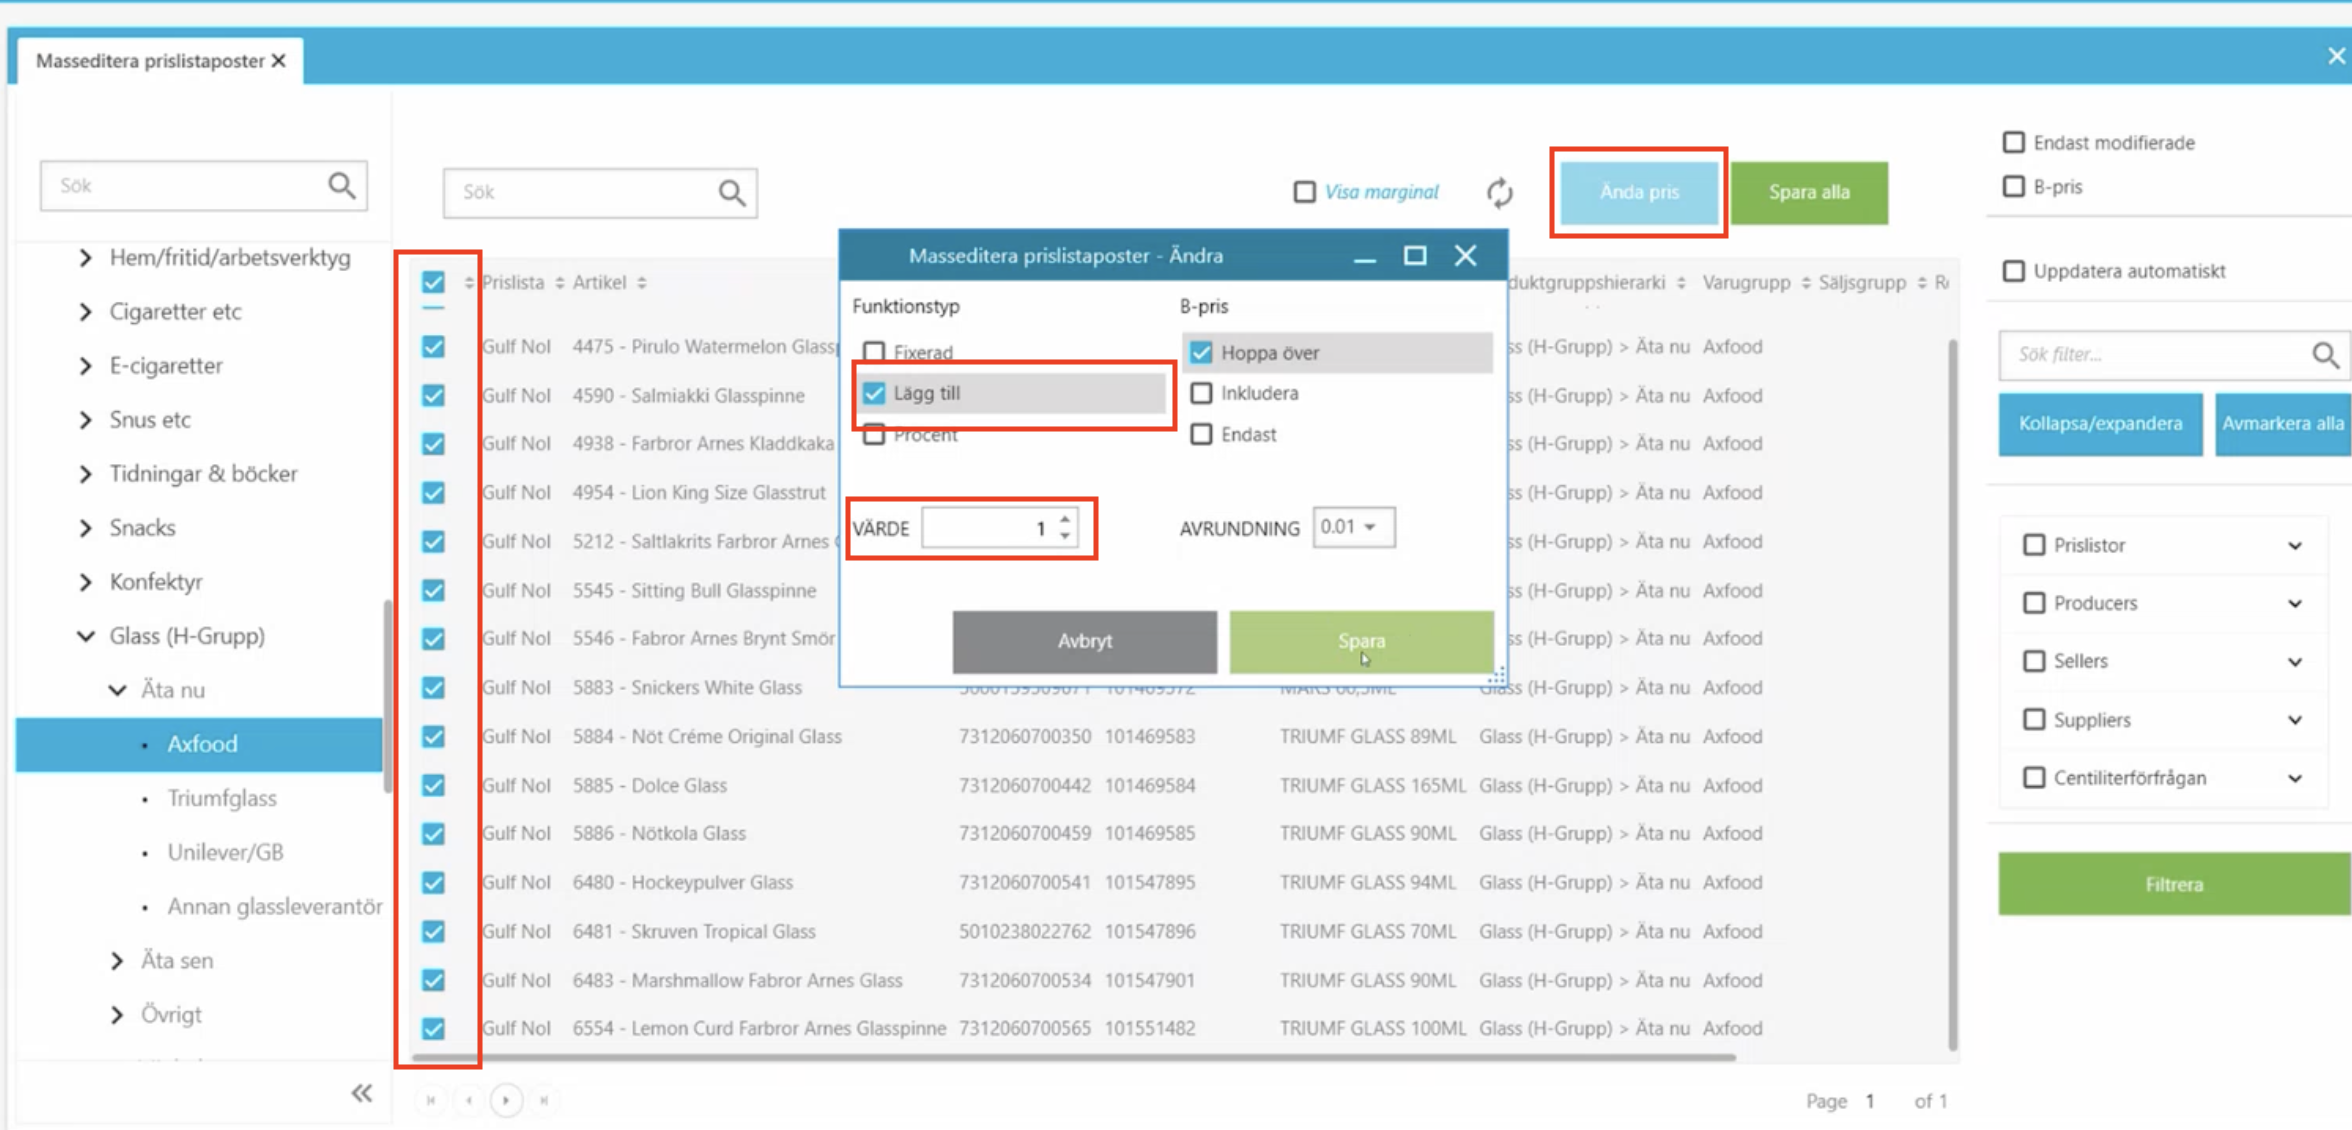2352x1130 pixels.
Task: Click the magnifier icon in the Sök filter field
Action: coord(2325,355)
